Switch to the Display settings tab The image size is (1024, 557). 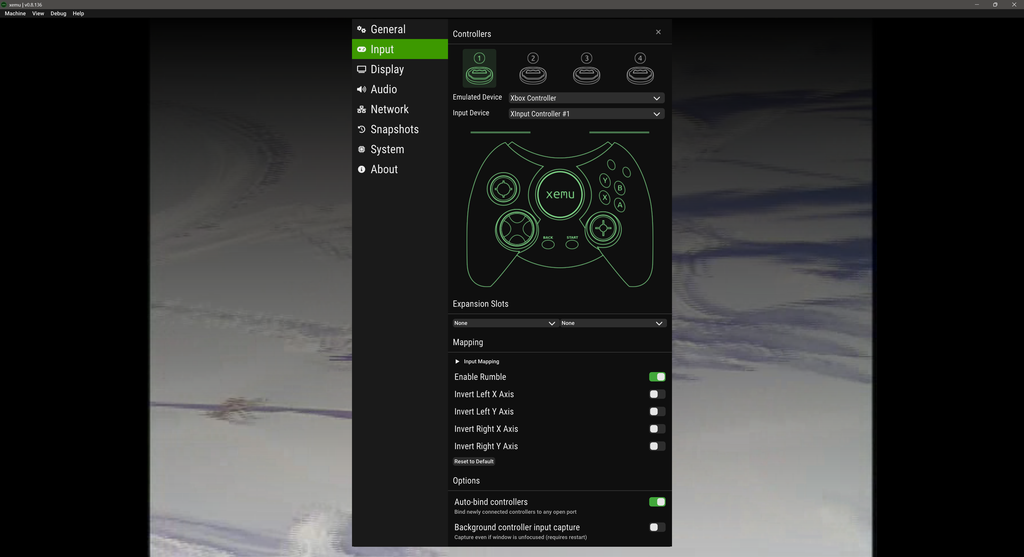coord(400,69)
